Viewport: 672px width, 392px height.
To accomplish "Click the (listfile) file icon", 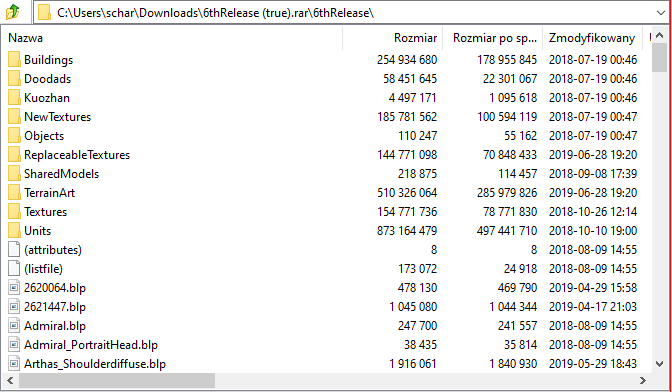I will (x=14, y=269).
